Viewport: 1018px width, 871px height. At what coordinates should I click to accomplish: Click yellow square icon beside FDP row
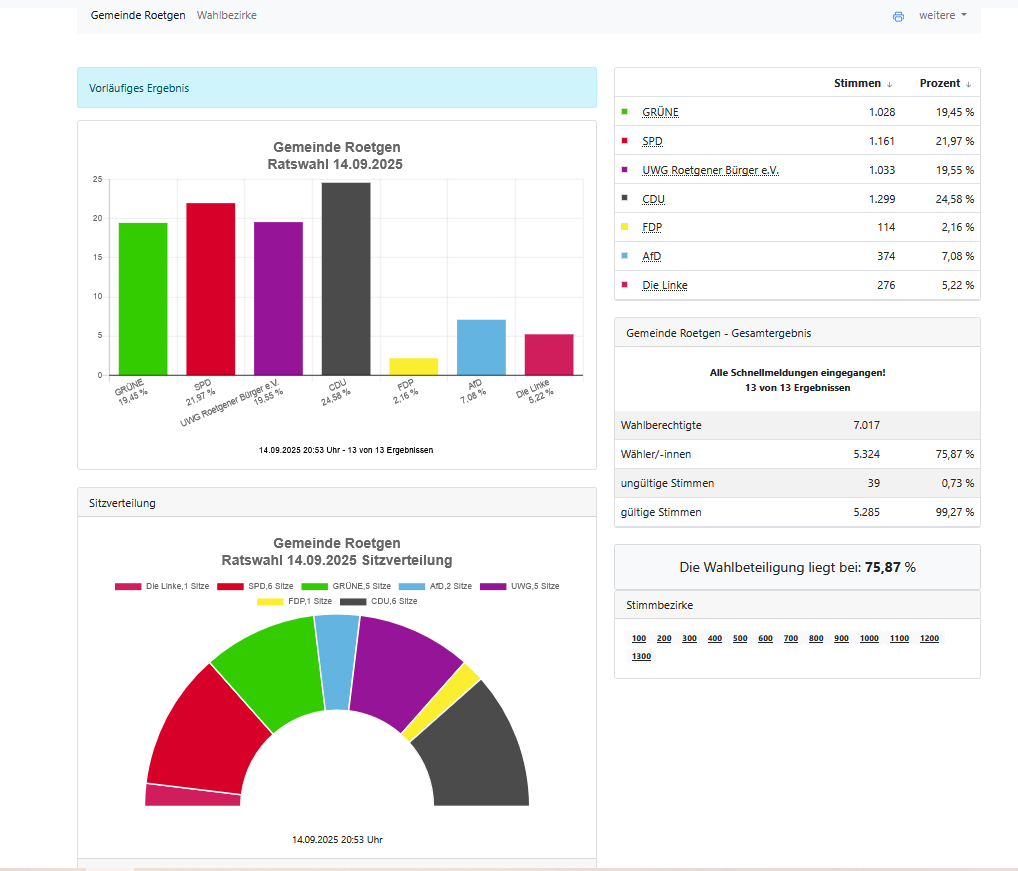tap(625, 227)
